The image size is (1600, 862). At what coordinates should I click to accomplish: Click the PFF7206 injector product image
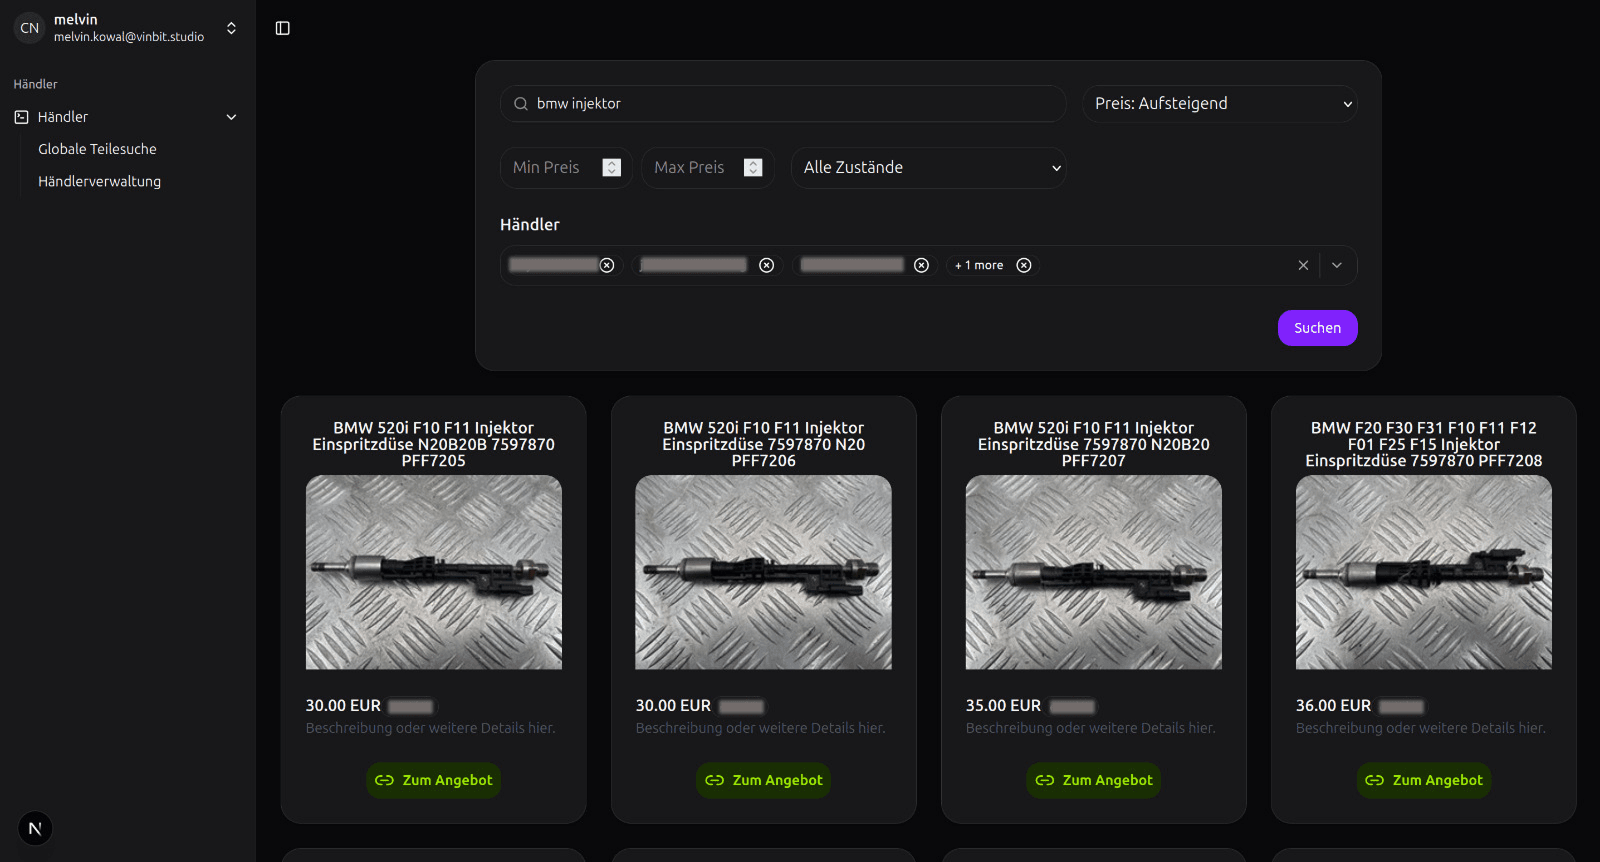pyautogui.click(x=763, y=572)
